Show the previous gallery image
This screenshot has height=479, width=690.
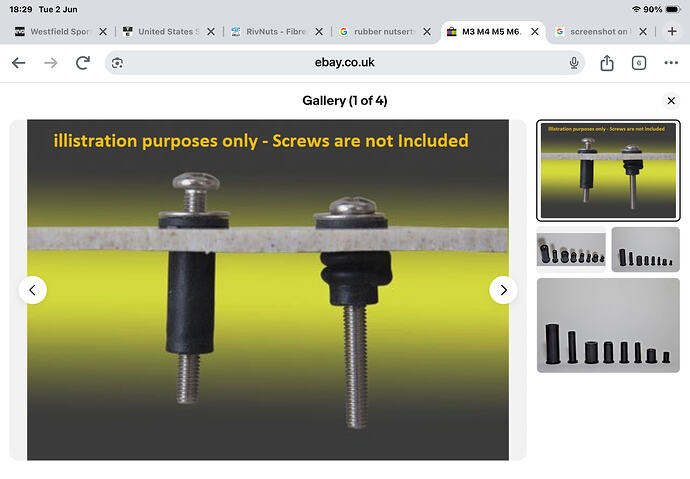(33, 290)
